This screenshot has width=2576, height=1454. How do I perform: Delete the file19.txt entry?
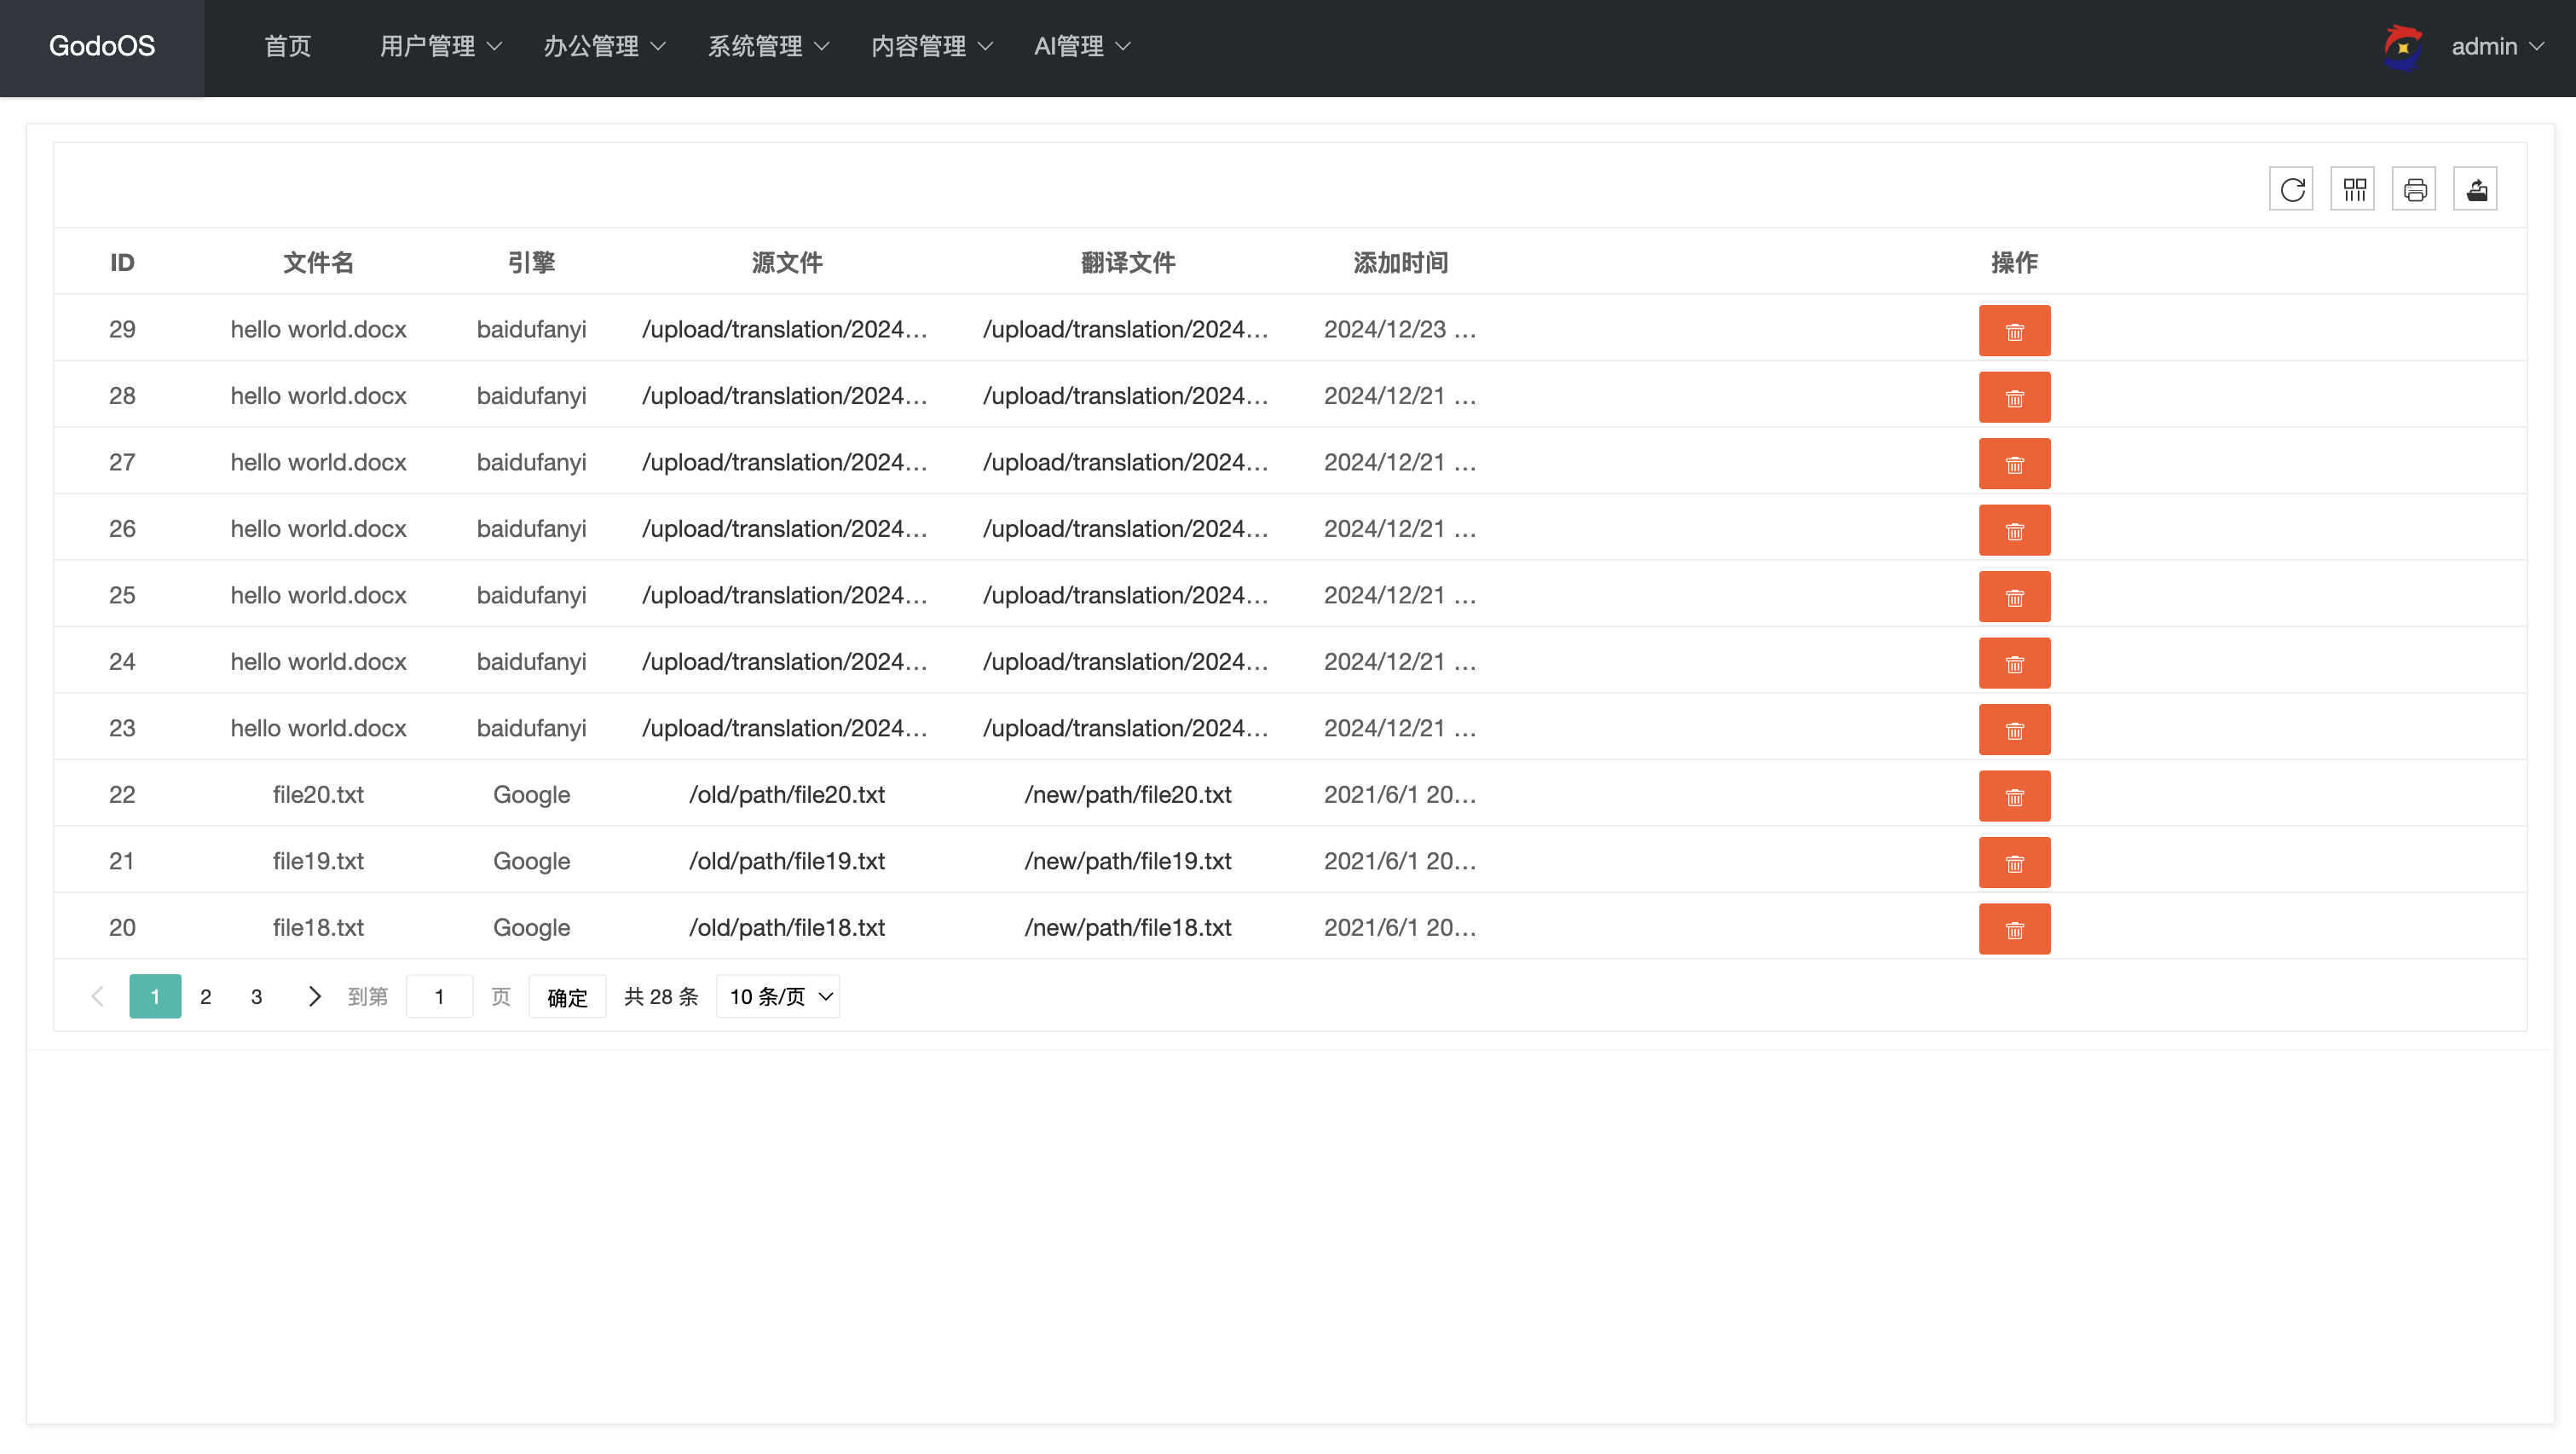point(2014,862)
